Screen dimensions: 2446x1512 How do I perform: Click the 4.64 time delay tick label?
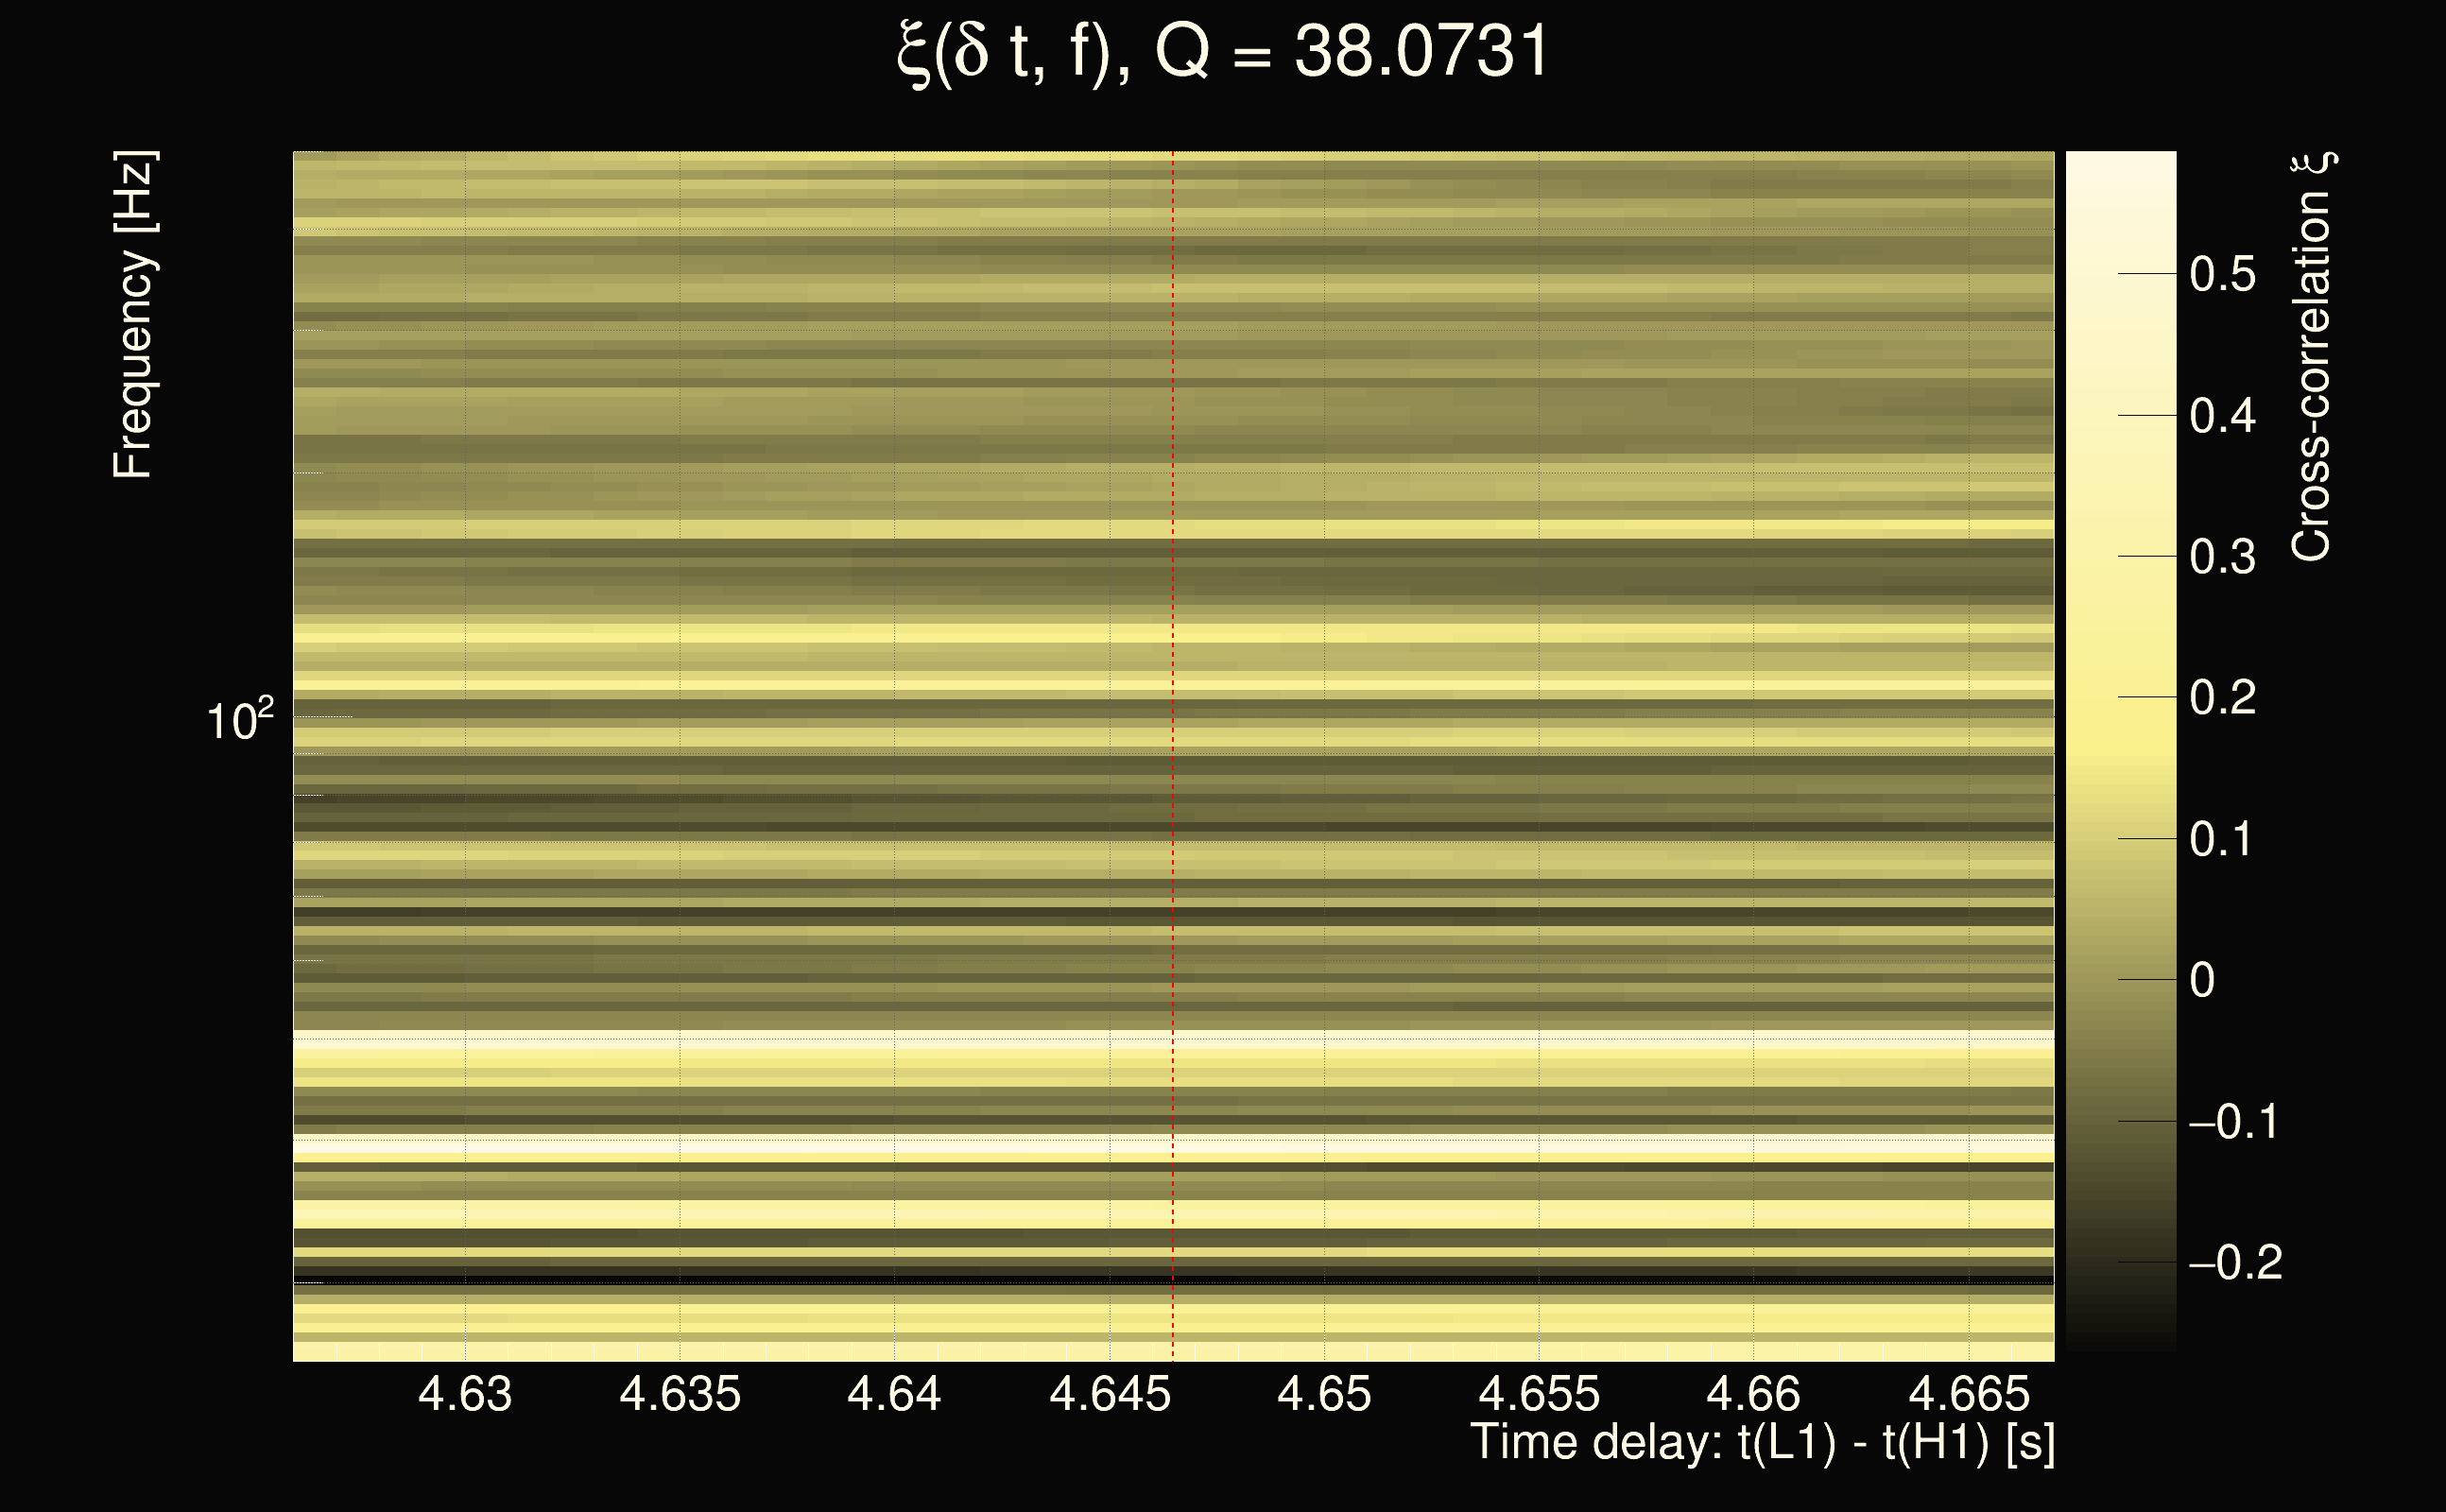(894, 1394)
